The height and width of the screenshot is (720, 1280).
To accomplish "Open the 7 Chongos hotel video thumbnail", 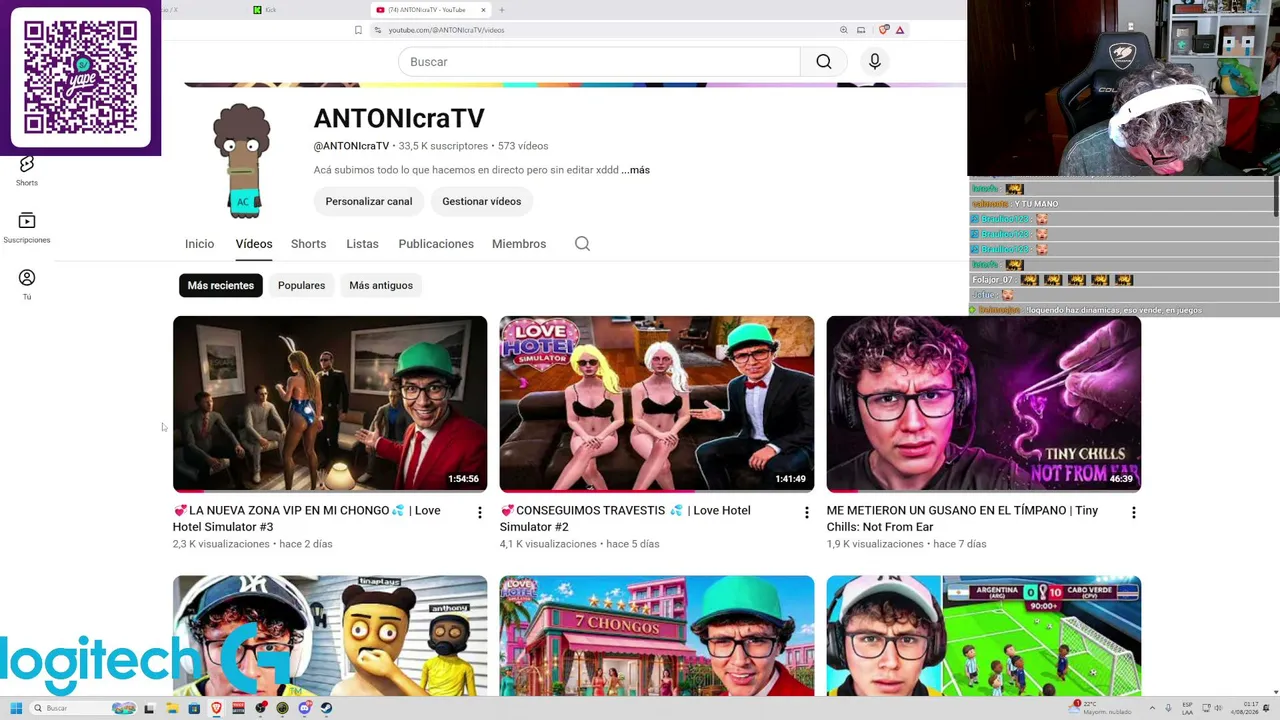I will [657, 635].
